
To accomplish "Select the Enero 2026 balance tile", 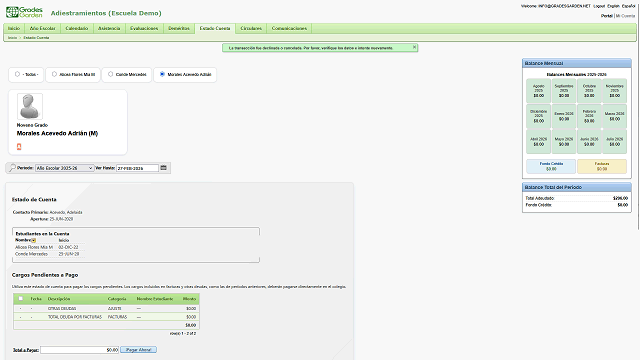I will [x=564, y=116].
